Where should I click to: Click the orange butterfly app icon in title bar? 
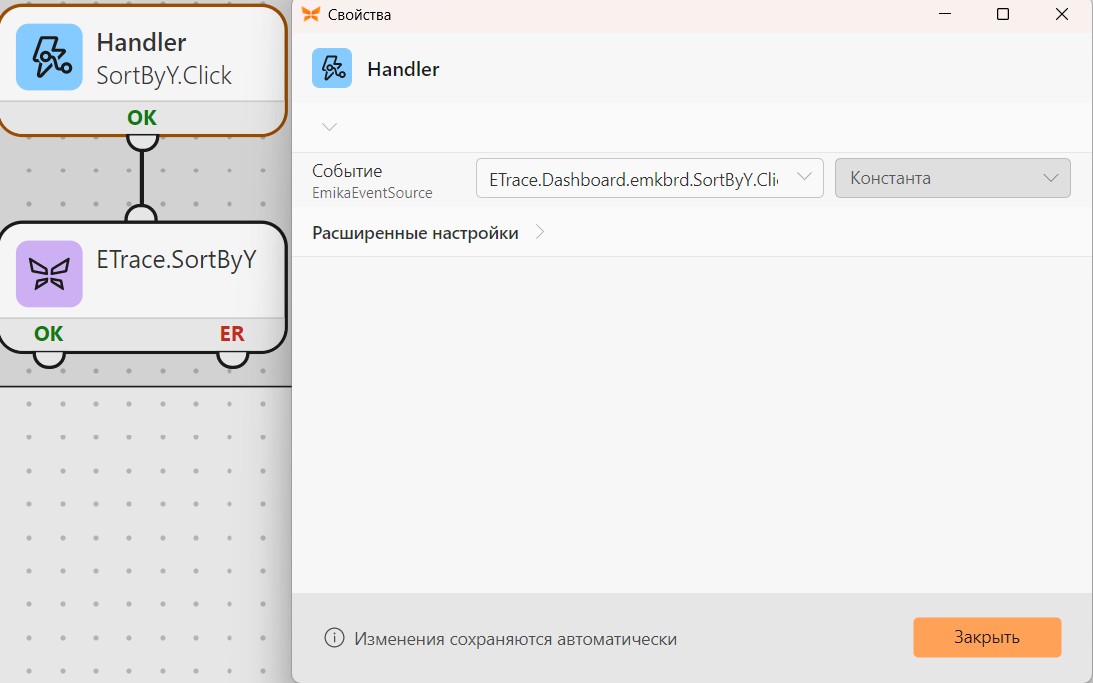point(311,14)
